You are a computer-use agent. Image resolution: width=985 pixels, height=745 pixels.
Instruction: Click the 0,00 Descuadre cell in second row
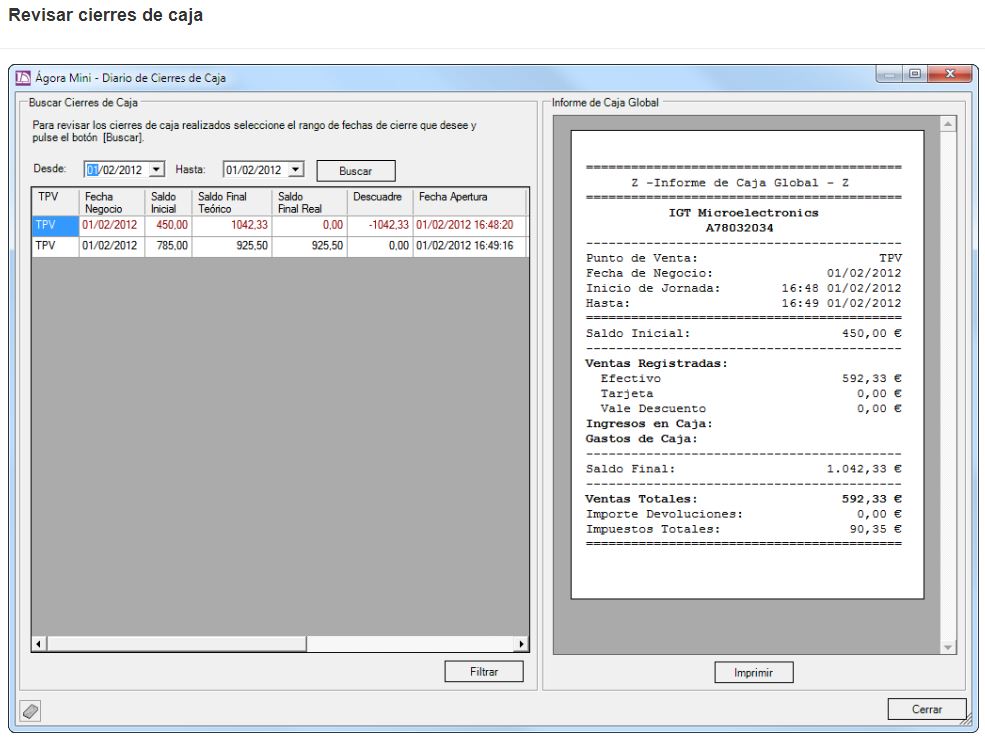pos(380,246)
